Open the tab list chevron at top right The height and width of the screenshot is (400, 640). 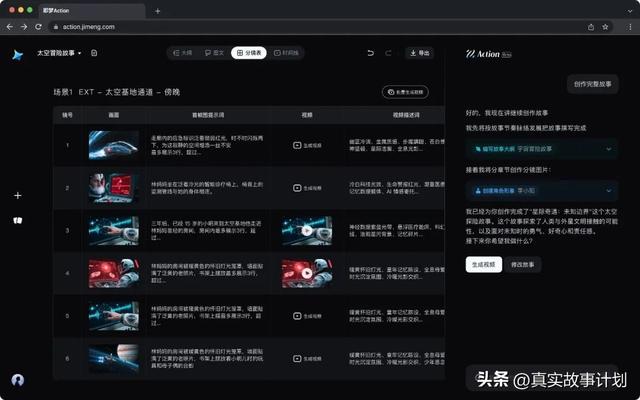[x=630, y=11]
